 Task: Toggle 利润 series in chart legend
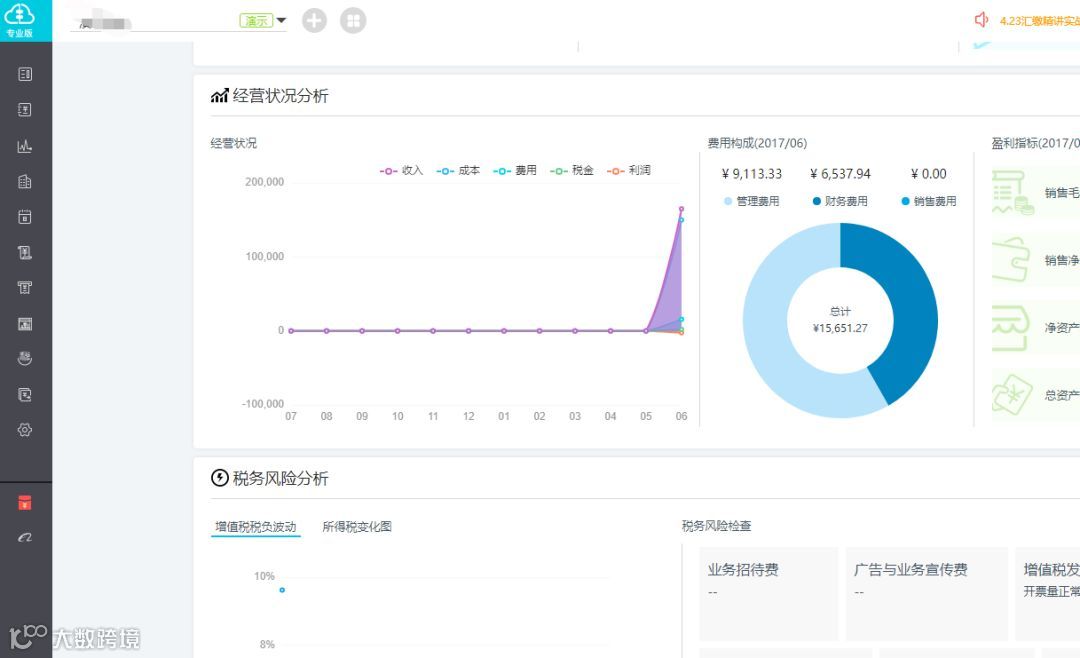click(628, 170)
